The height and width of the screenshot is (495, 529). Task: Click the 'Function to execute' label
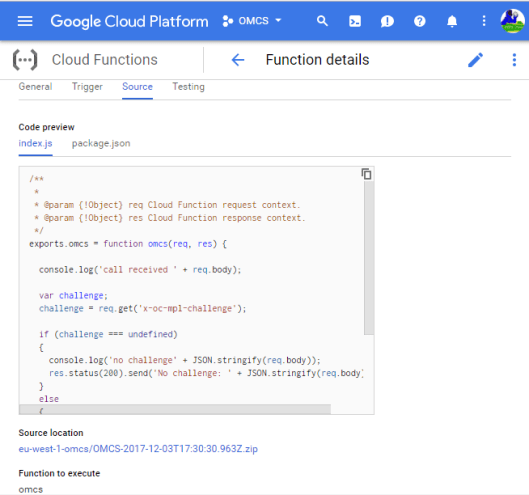59,473
